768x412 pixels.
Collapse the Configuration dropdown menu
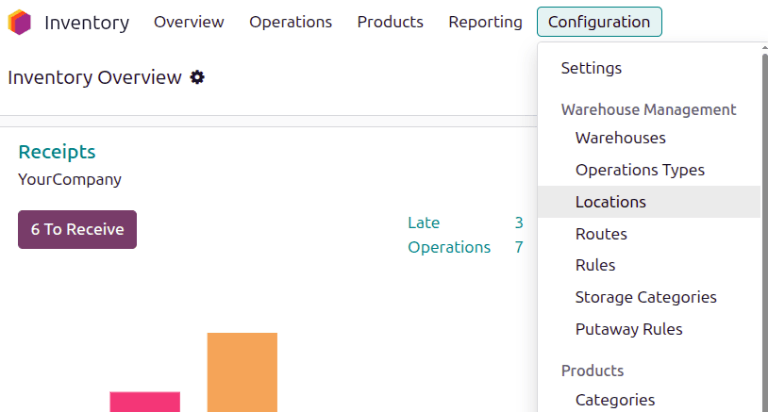(598, 22)
